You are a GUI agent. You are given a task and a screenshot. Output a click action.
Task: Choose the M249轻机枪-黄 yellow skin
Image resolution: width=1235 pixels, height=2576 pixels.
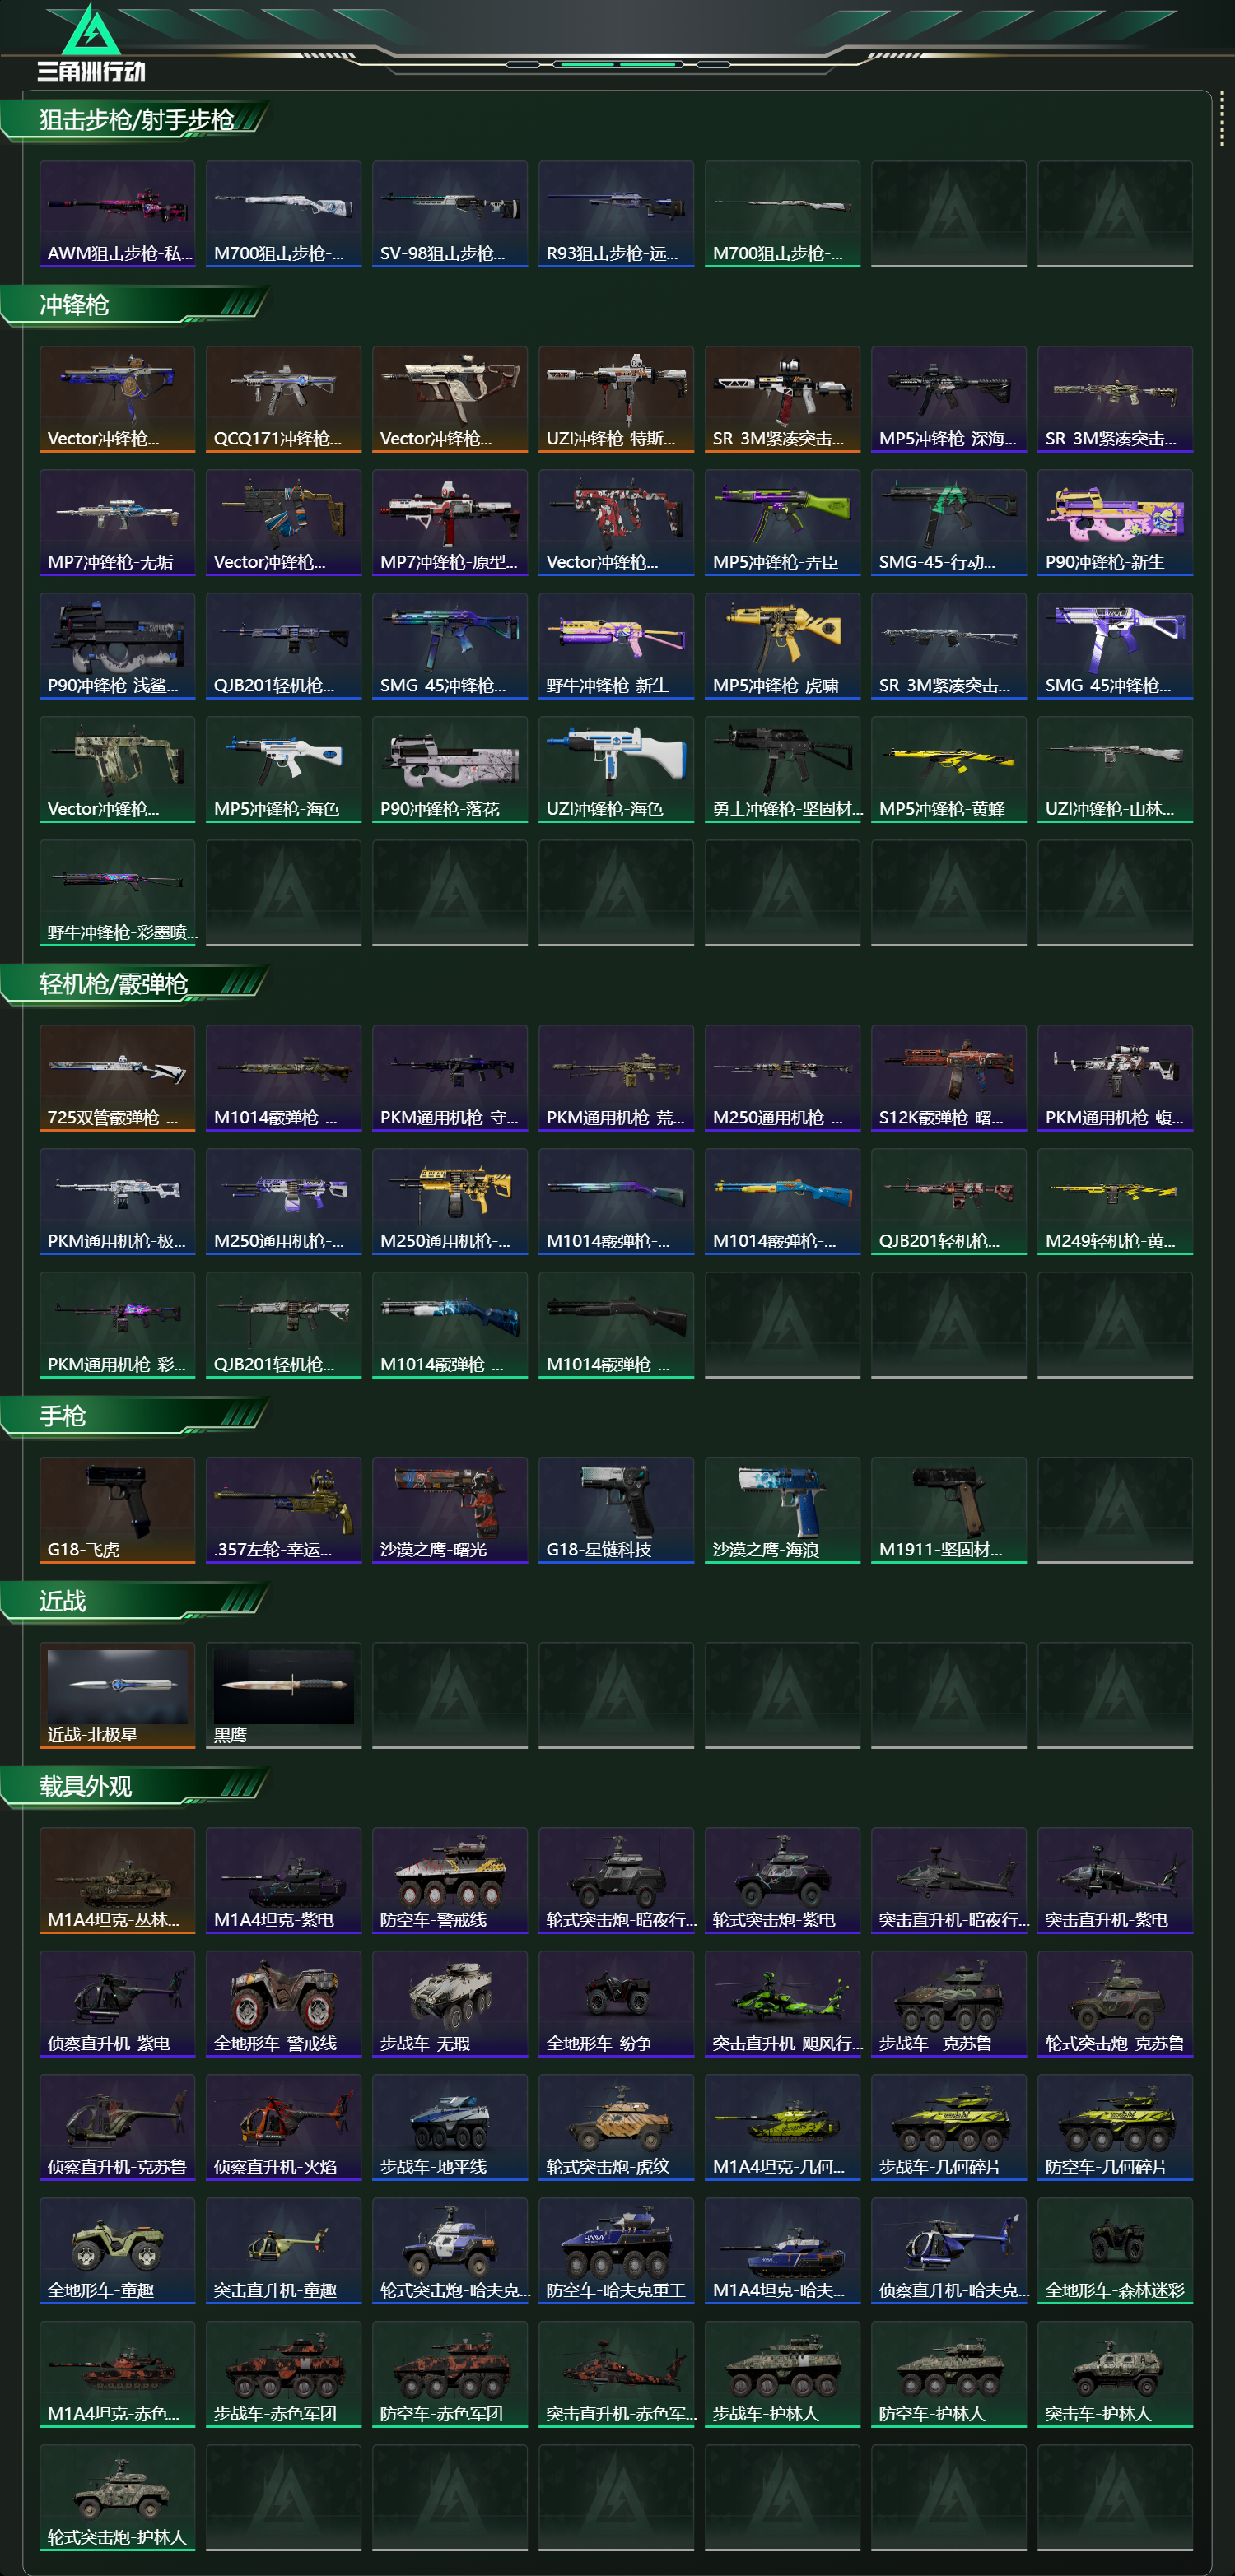1114,1201
